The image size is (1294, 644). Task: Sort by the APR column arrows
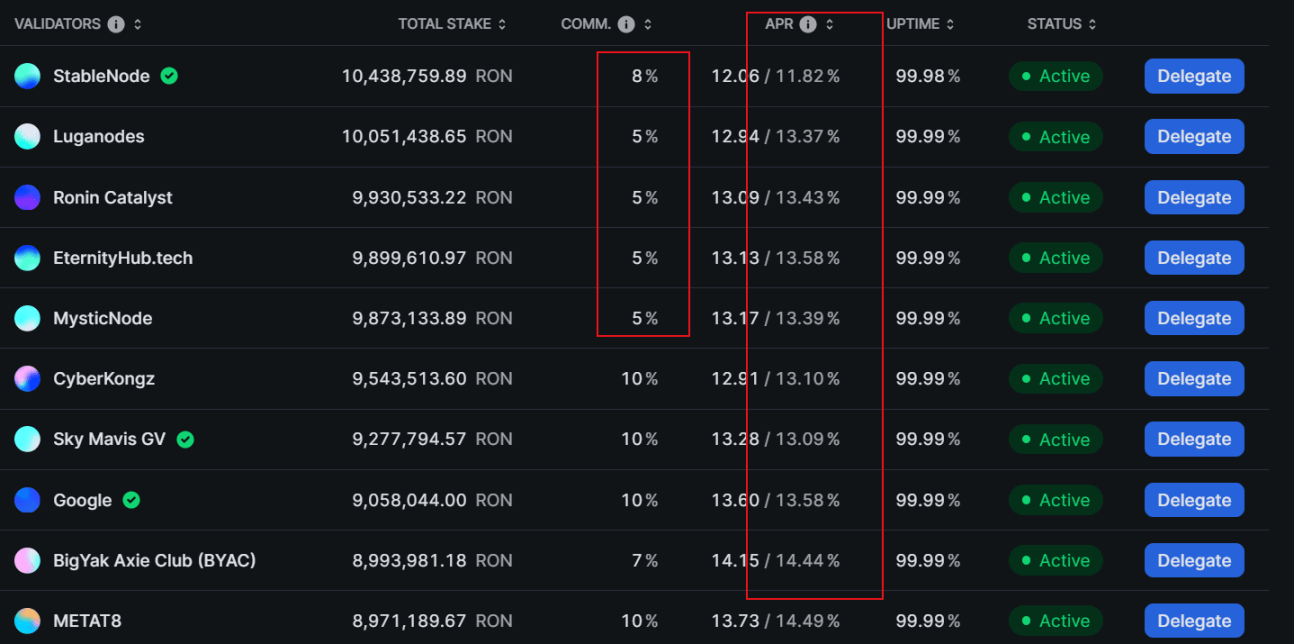click(830, 24)
